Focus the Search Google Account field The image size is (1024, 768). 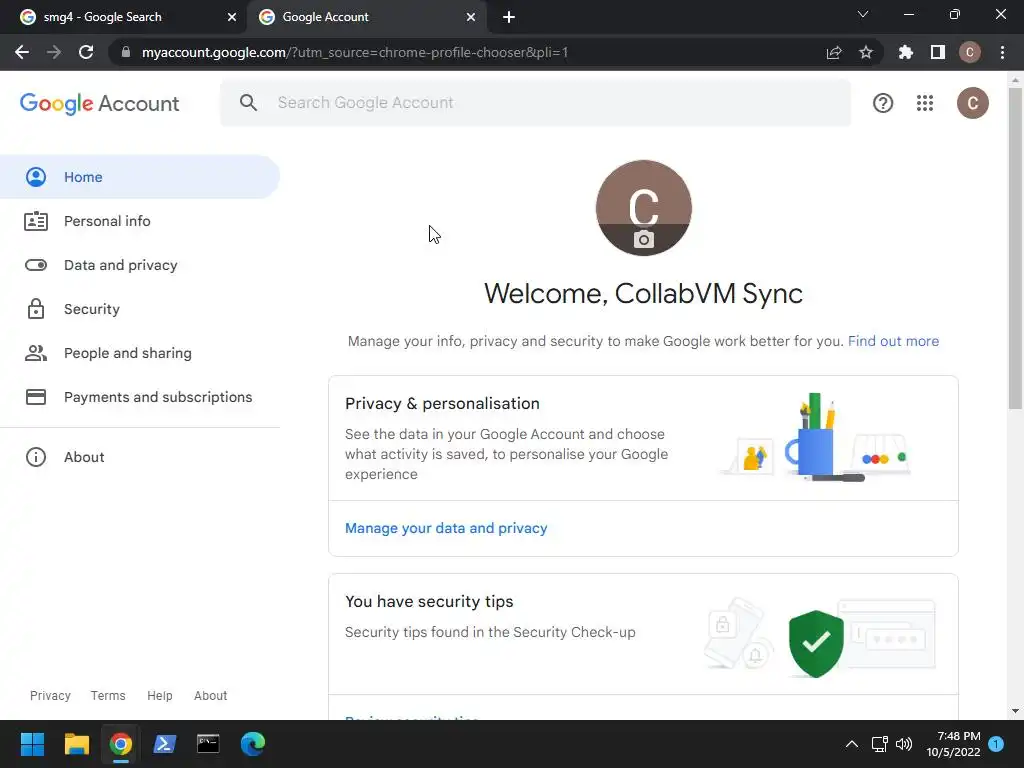click(x=536, y=103)
